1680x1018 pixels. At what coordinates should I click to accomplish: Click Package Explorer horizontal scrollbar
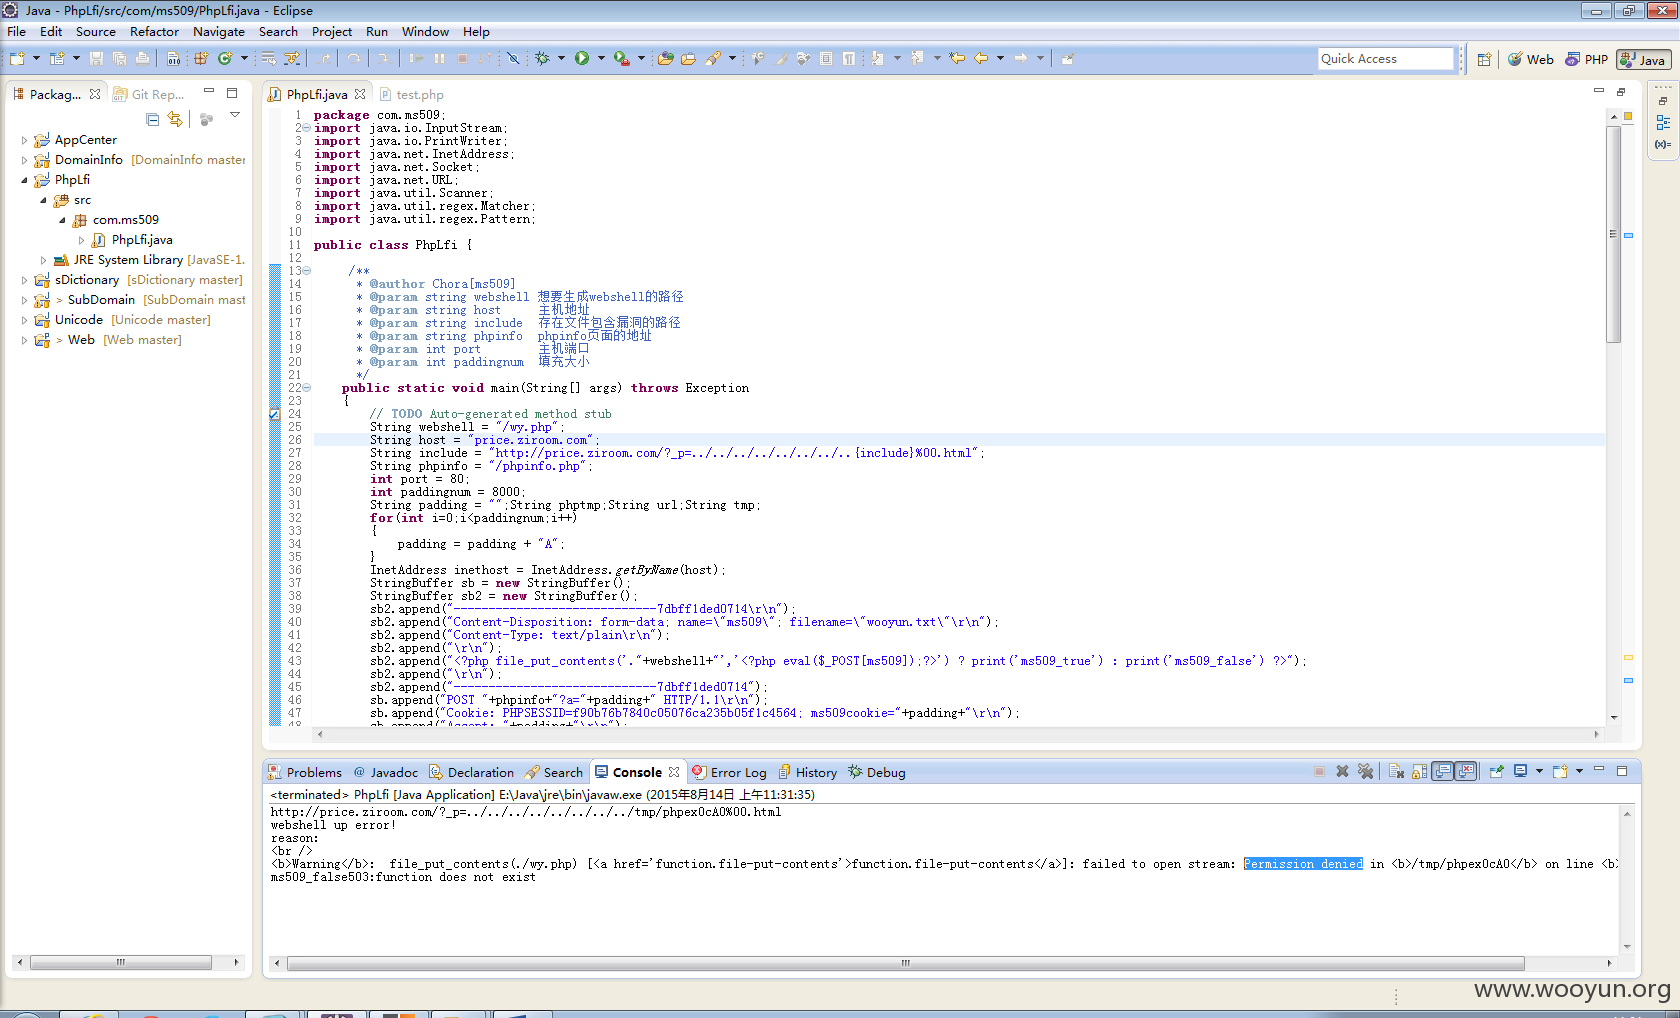(x=121, y=962)
